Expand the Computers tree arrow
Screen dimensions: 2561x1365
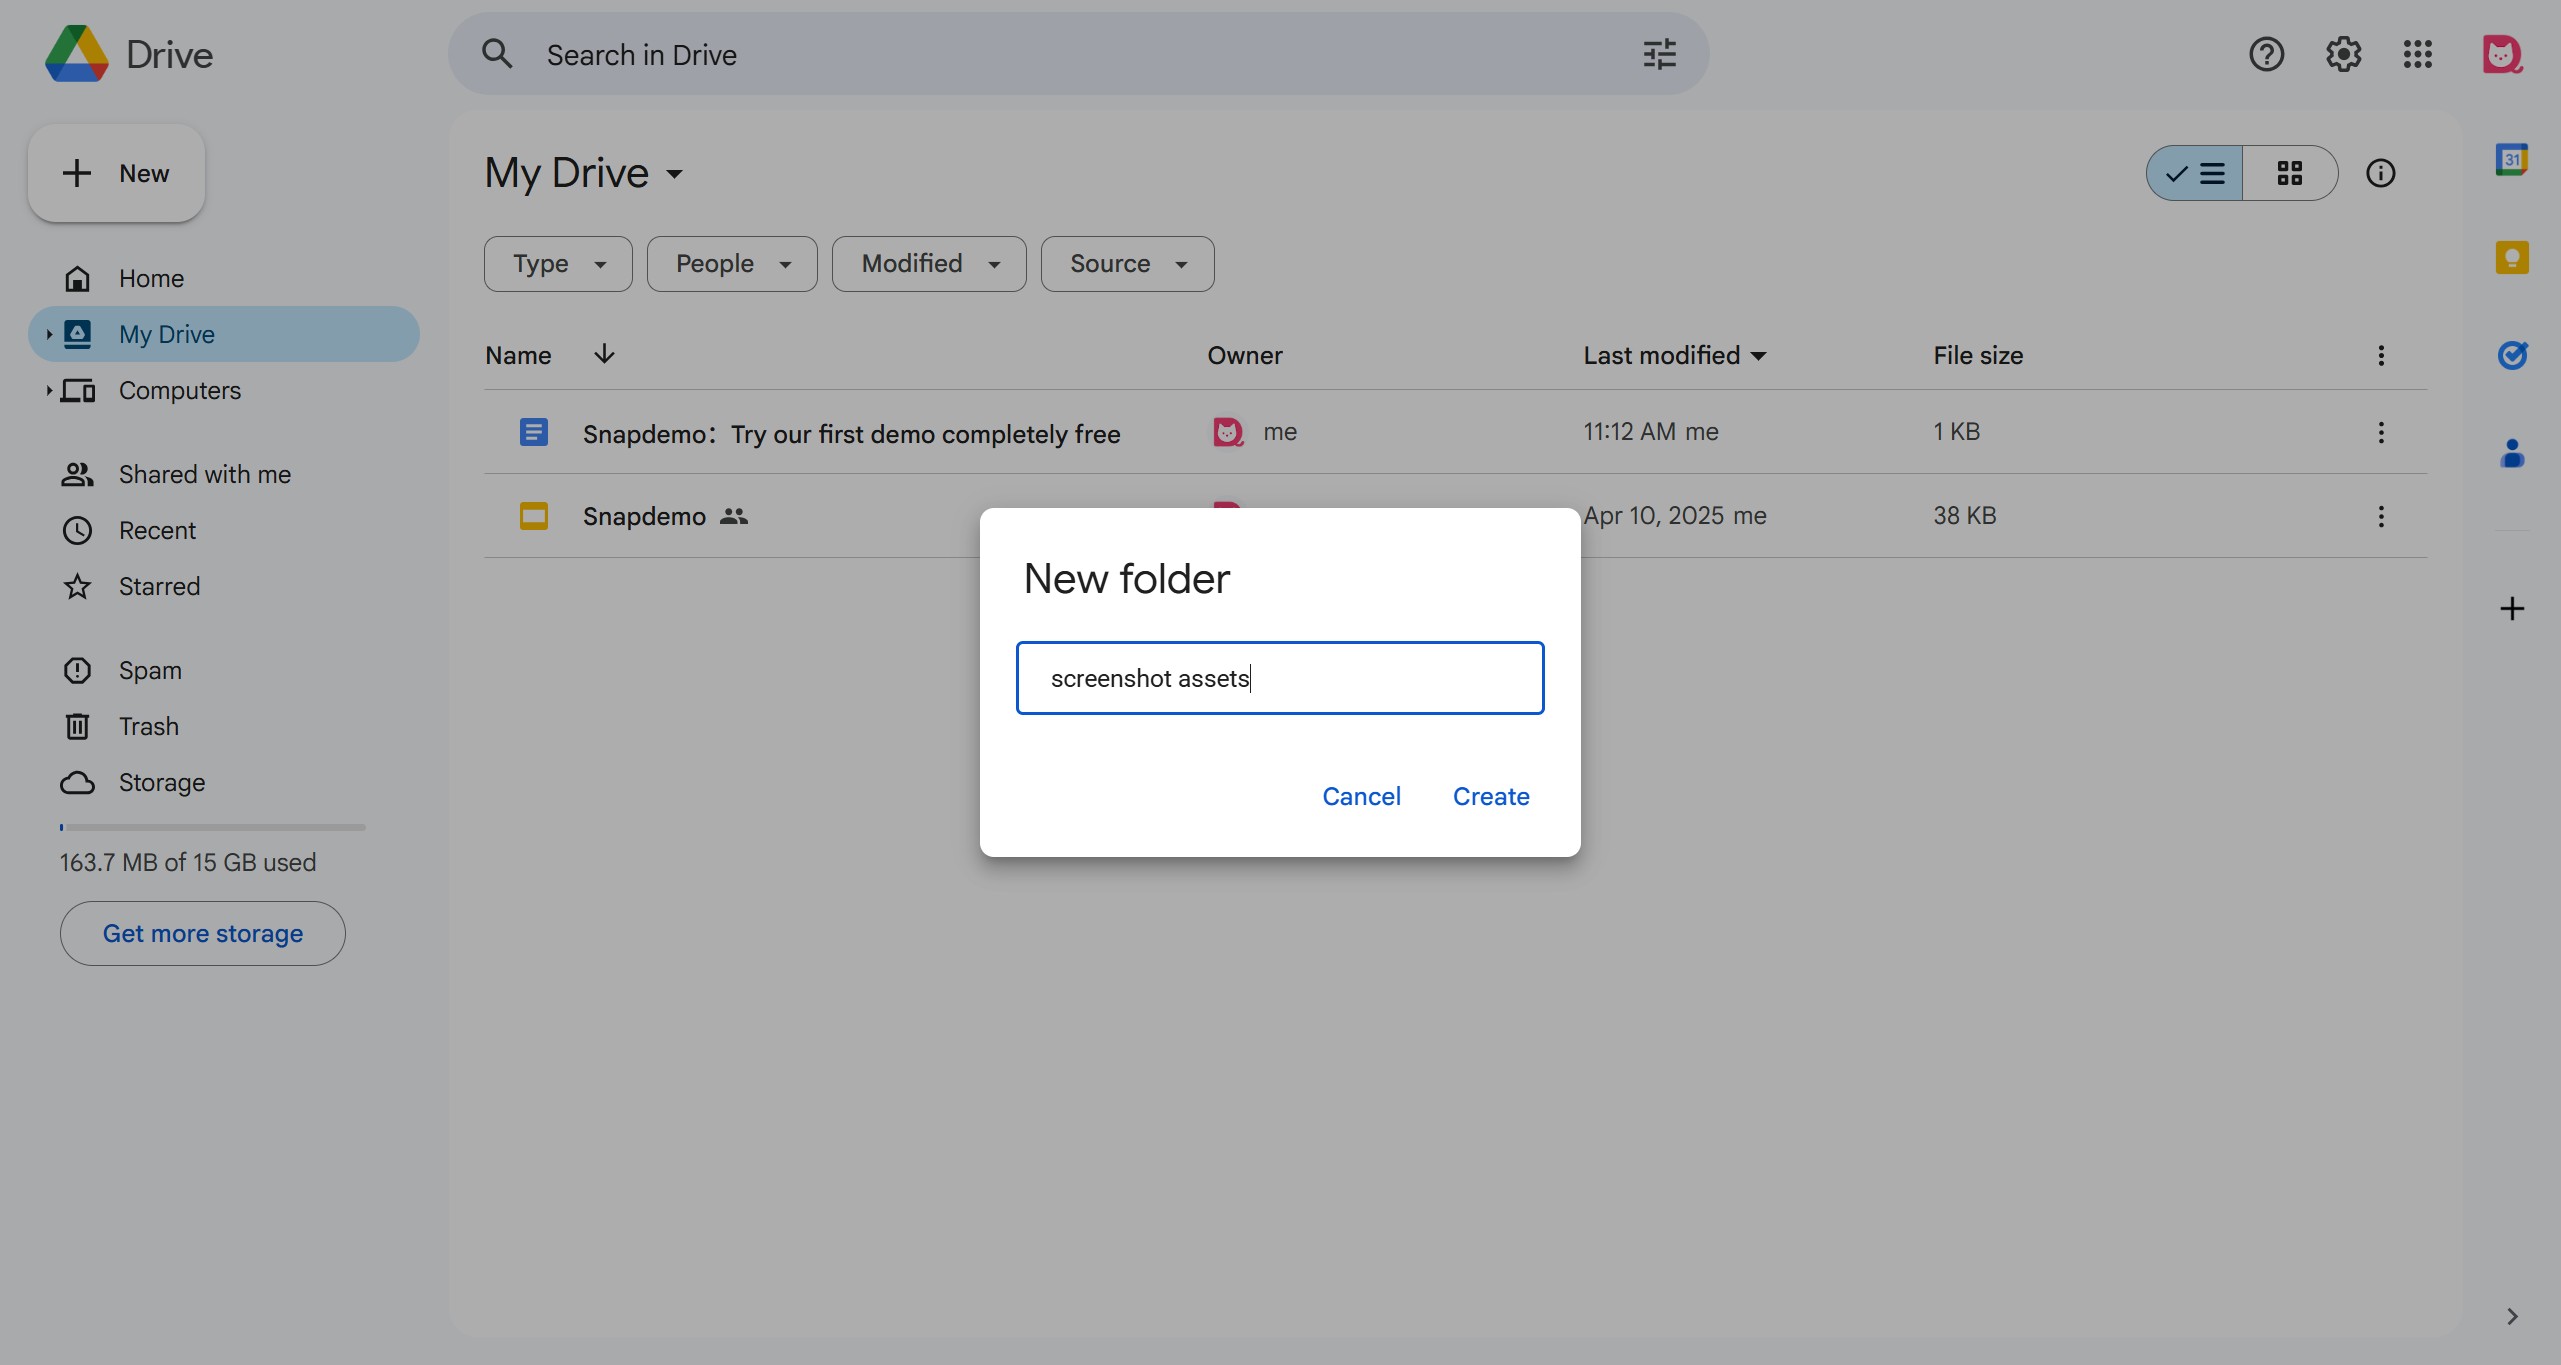click(48, 390)
